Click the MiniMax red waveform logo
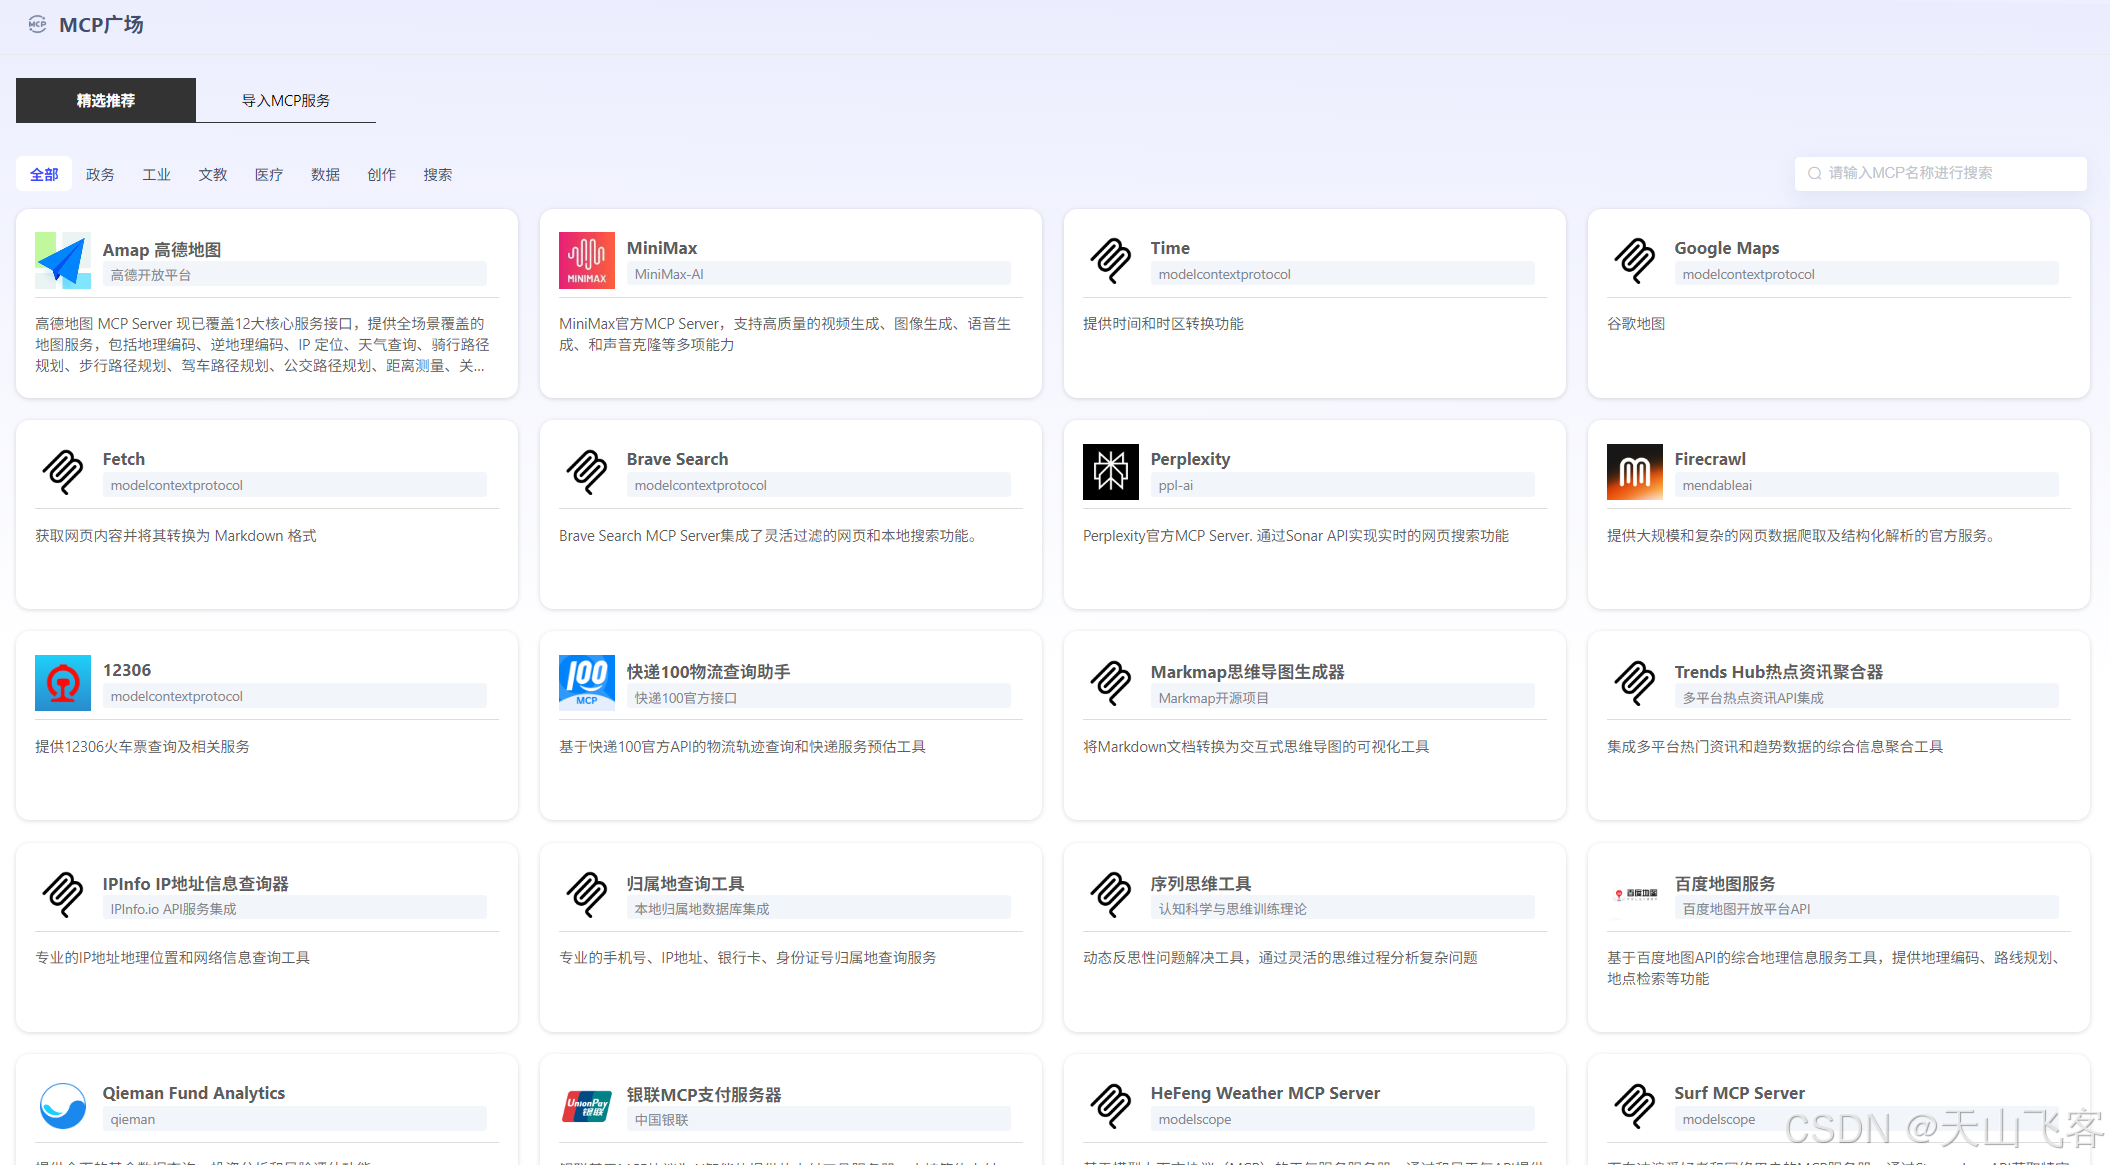This screenshot has height=1165, width=2110. [587, 260]
